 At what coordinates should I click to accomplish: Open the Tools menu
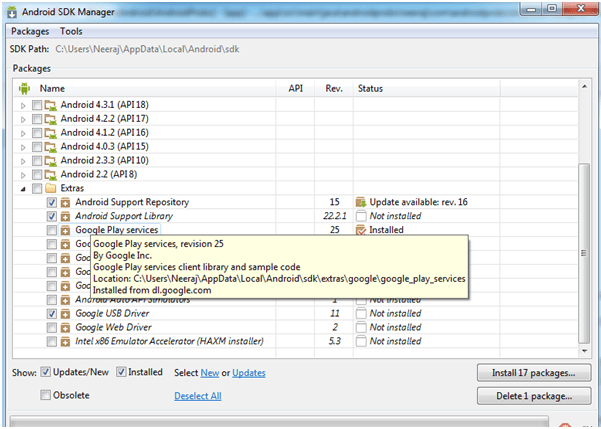click(x=71, y=31)
